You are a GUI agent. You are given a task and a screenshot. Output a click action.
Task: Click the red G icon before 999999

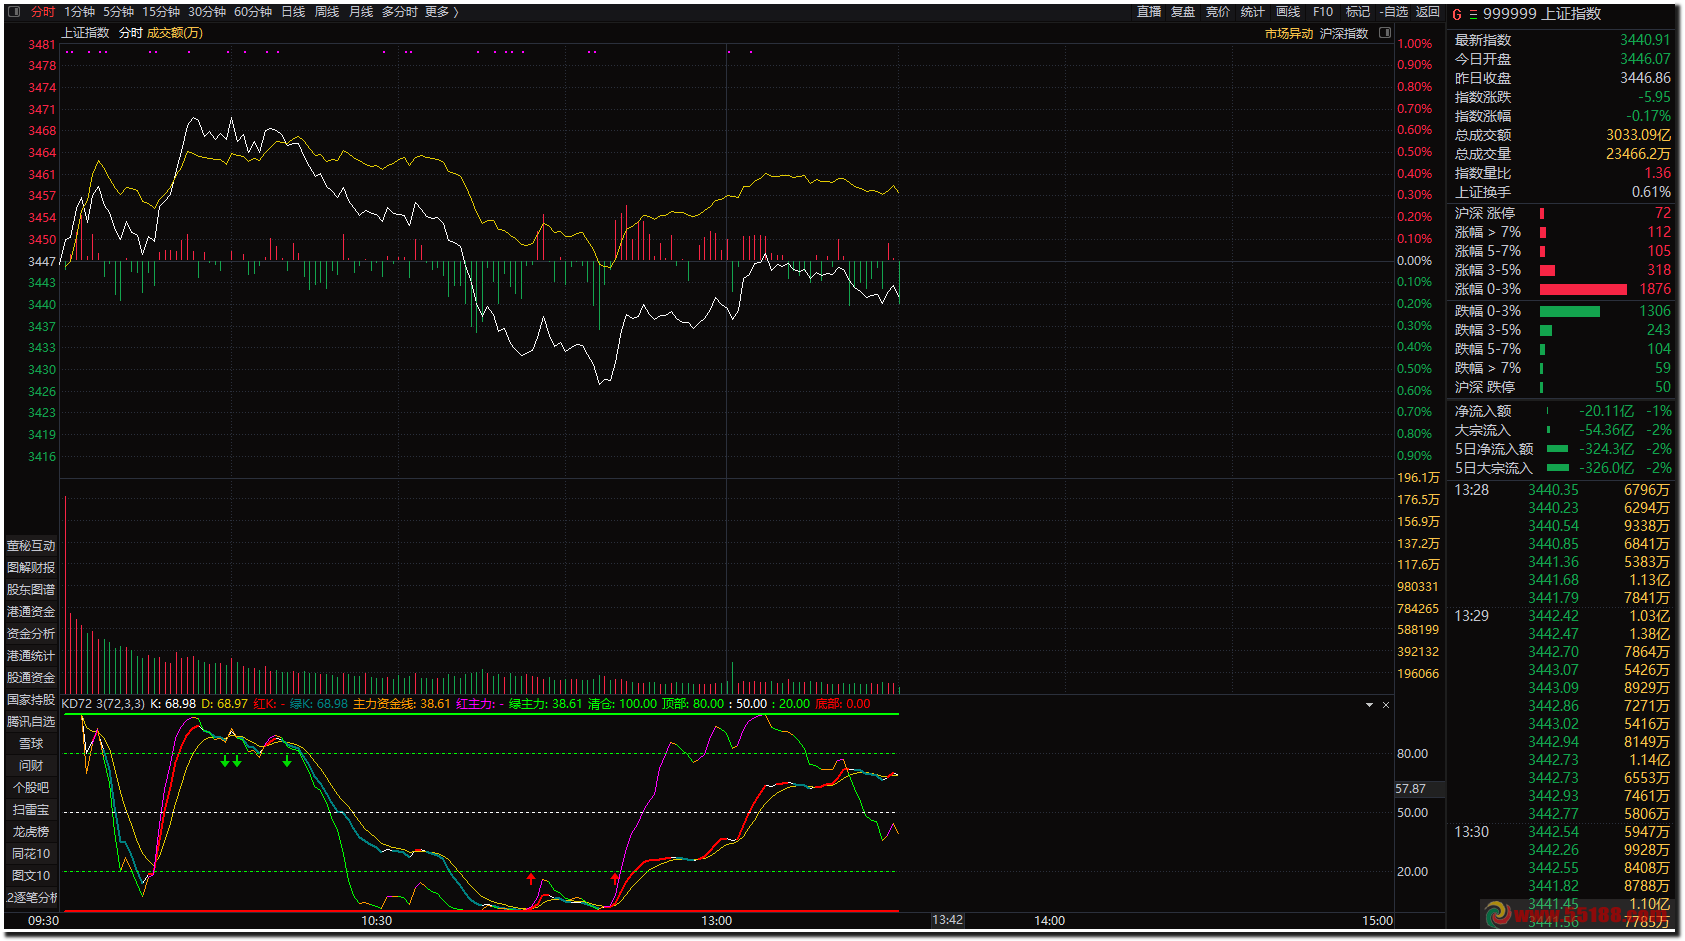coord(1457,14)
